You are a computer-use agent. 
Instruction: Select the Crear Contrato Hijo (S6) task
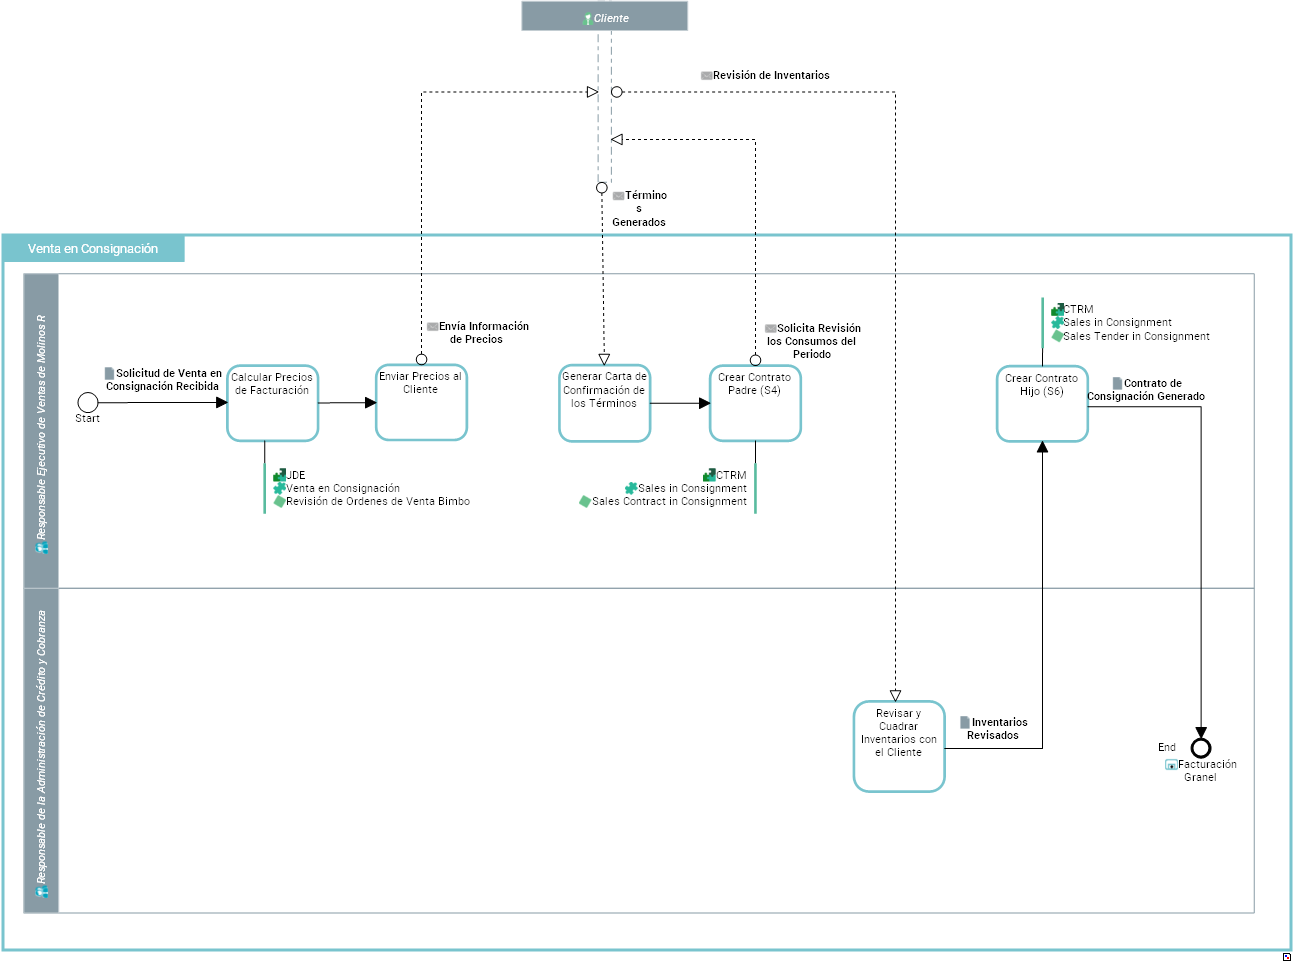(x=1042, y=404)
